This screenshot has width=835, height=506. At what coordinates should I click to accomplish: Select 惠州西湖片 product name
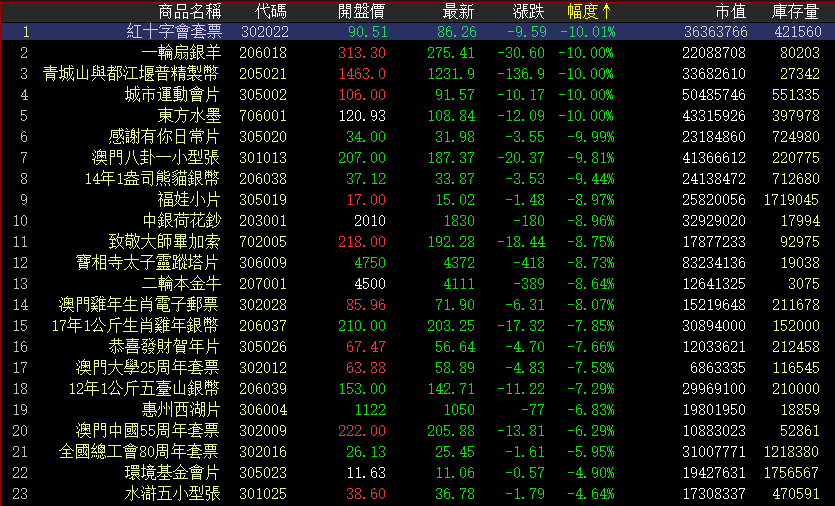point(181,410)
